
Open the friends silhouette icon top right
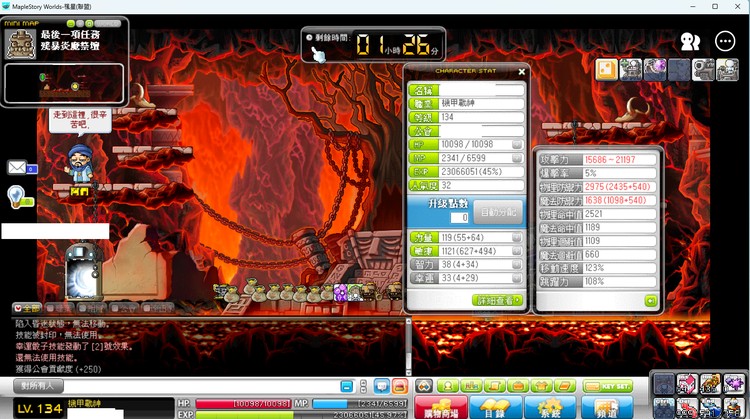(x=690, y=42)
